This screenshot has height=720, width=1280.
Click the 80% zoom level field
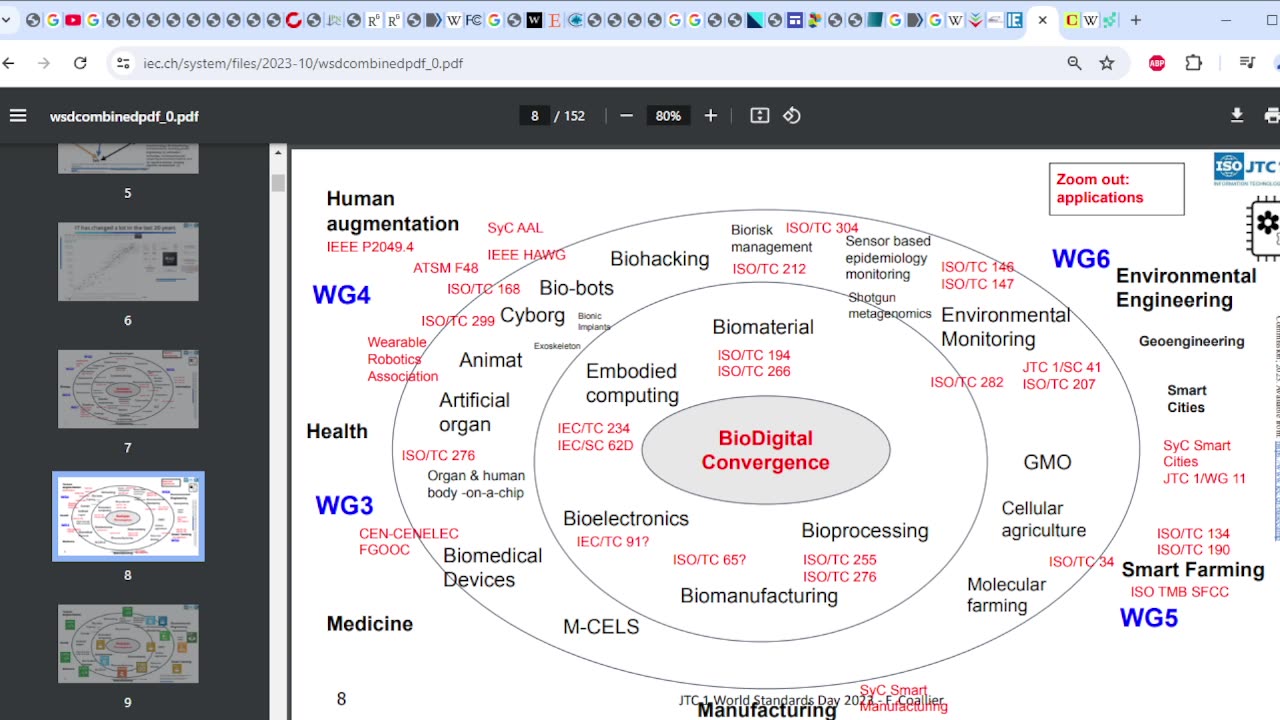[x=668, y=116]
